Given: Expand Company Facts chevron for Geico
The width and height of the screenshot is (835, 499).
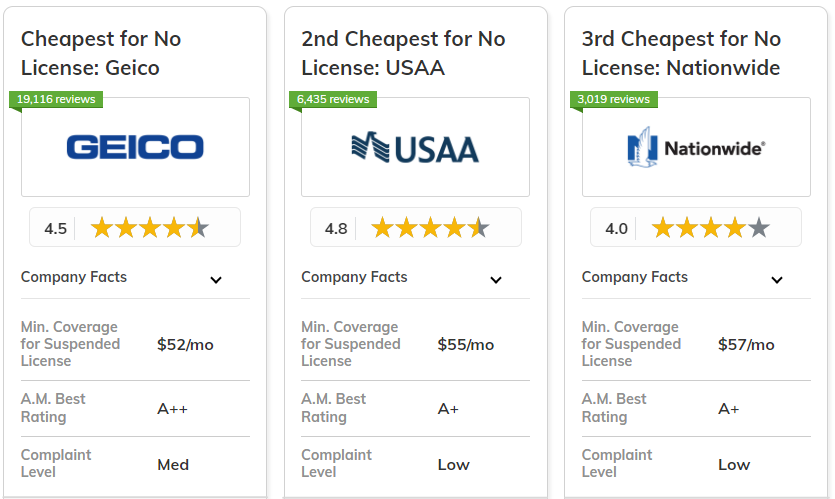Looking at the screenshot, I should [216, 279].
